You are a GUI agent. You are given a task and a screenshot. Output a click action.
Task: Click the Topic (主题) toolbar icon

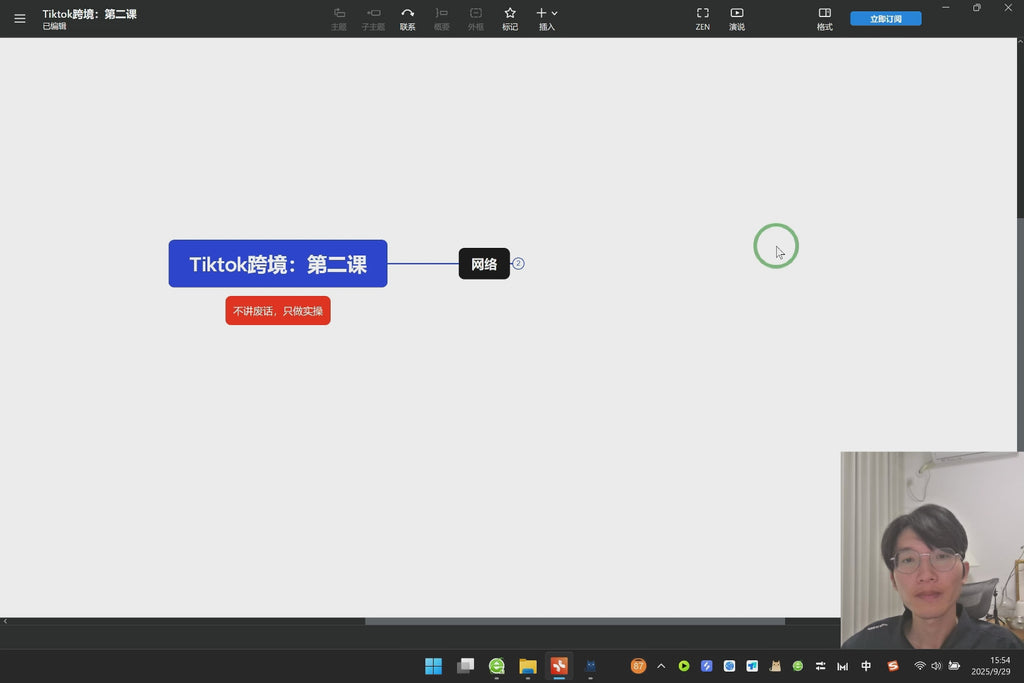click(x=339, y=18)
